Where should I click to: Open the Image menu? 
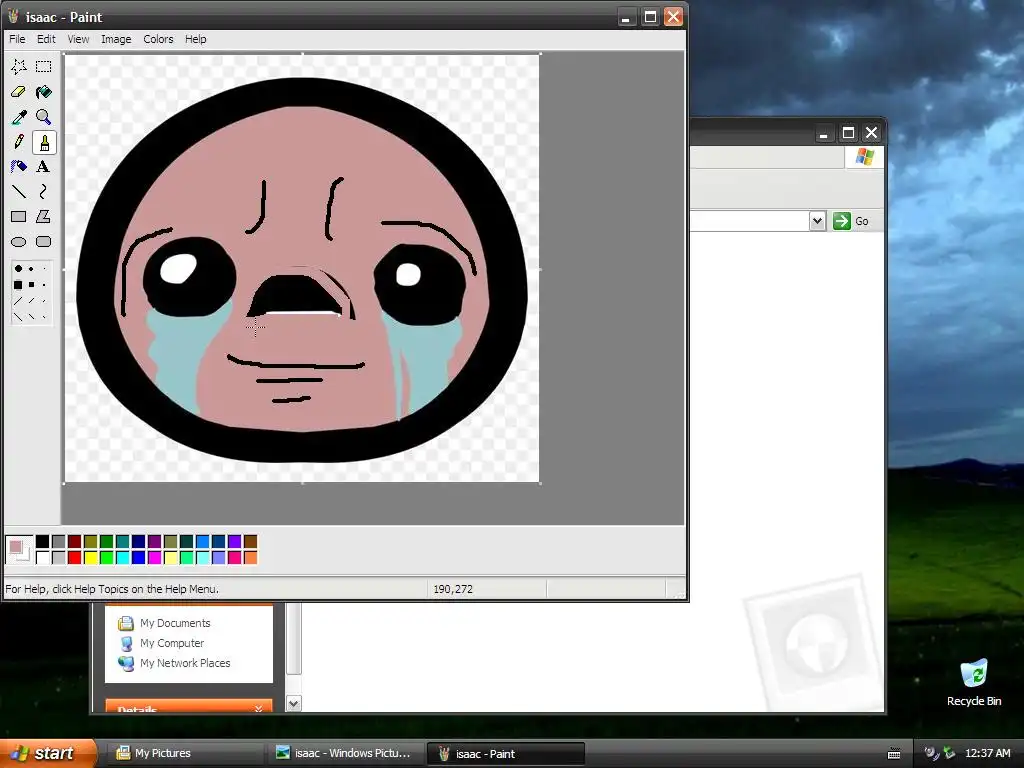[116, 39]
